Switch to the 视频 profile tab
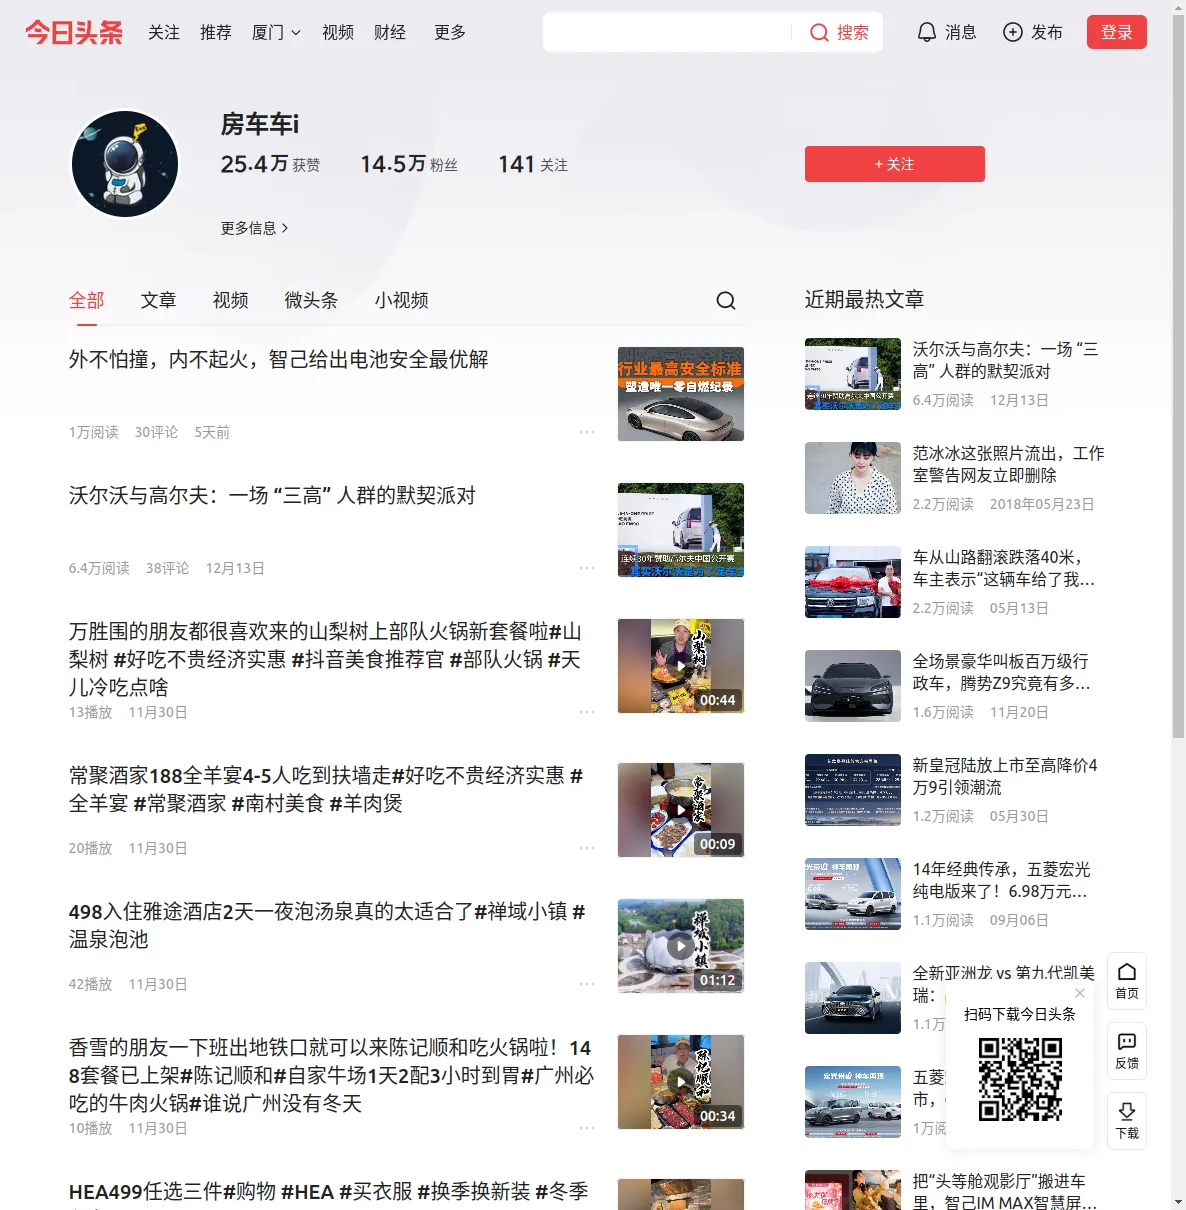Image resolution: width=1186 pixels, height=1210 pixels. 231,300
